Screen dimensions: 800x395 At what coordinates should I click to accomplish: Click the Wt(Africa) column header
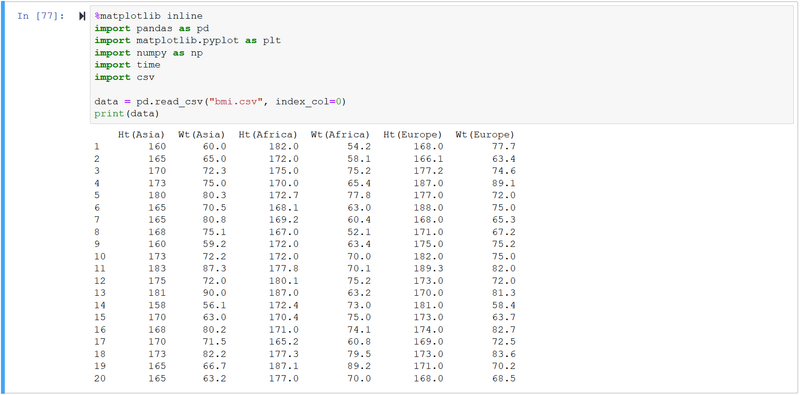(340, 135)
